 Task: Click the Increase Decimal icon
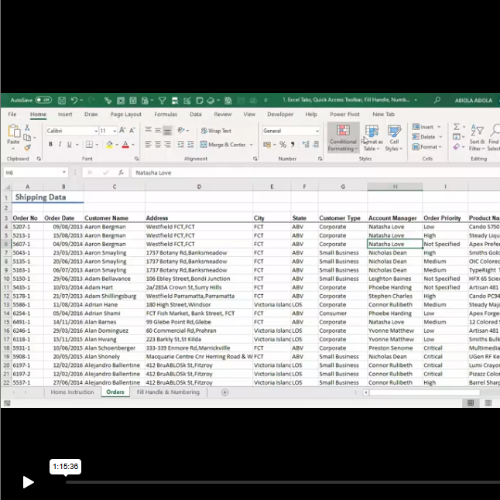click(x=306, y=144)
